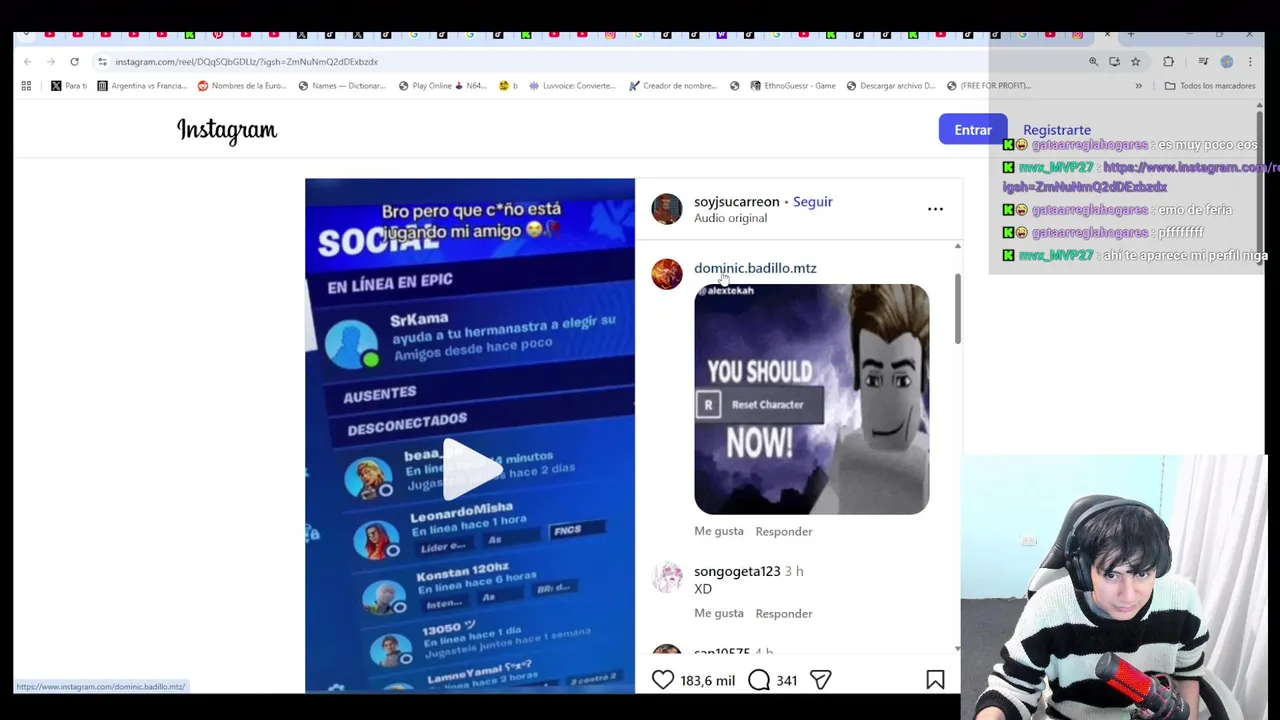
Task: Open the 'Nombres de la Euro' bookmark
Action: (x=242, y=86)
